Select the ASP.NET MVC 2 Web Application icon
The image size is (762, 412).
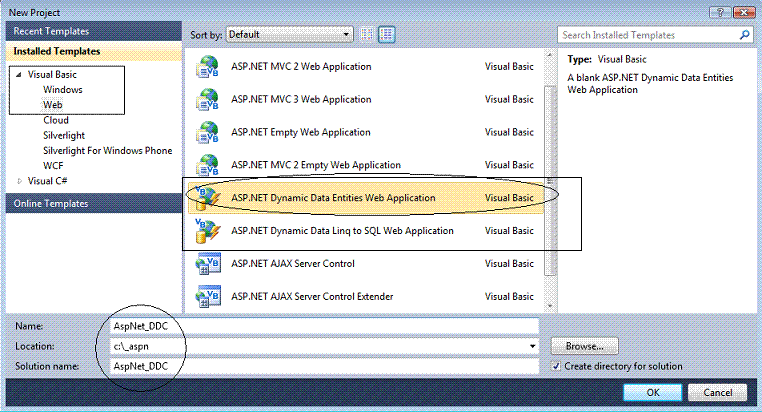click(x=208, y=67)
